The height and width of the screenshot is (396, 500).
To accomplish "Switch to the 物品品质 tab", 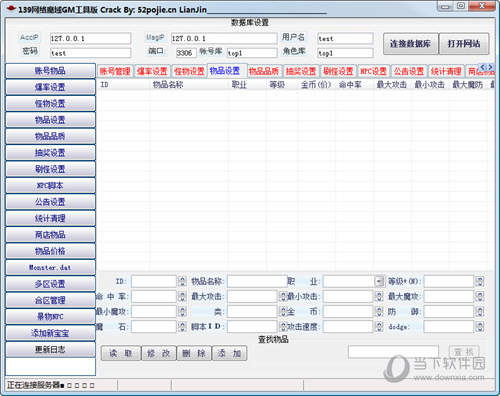I will point(264,71).
